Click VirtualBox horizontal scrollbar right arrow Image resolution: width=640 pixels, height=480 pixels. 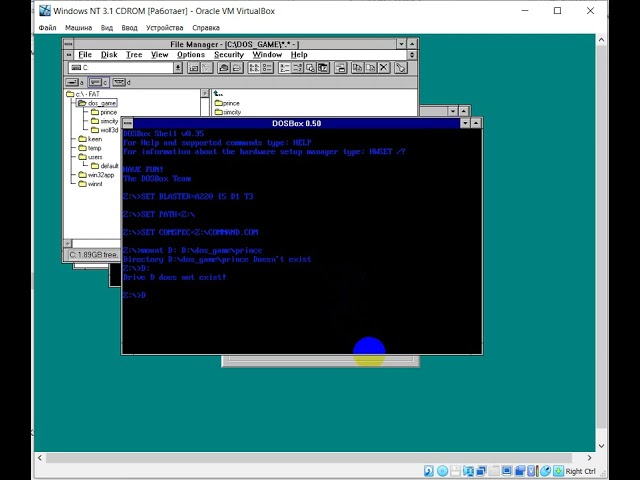click(589, 458)
